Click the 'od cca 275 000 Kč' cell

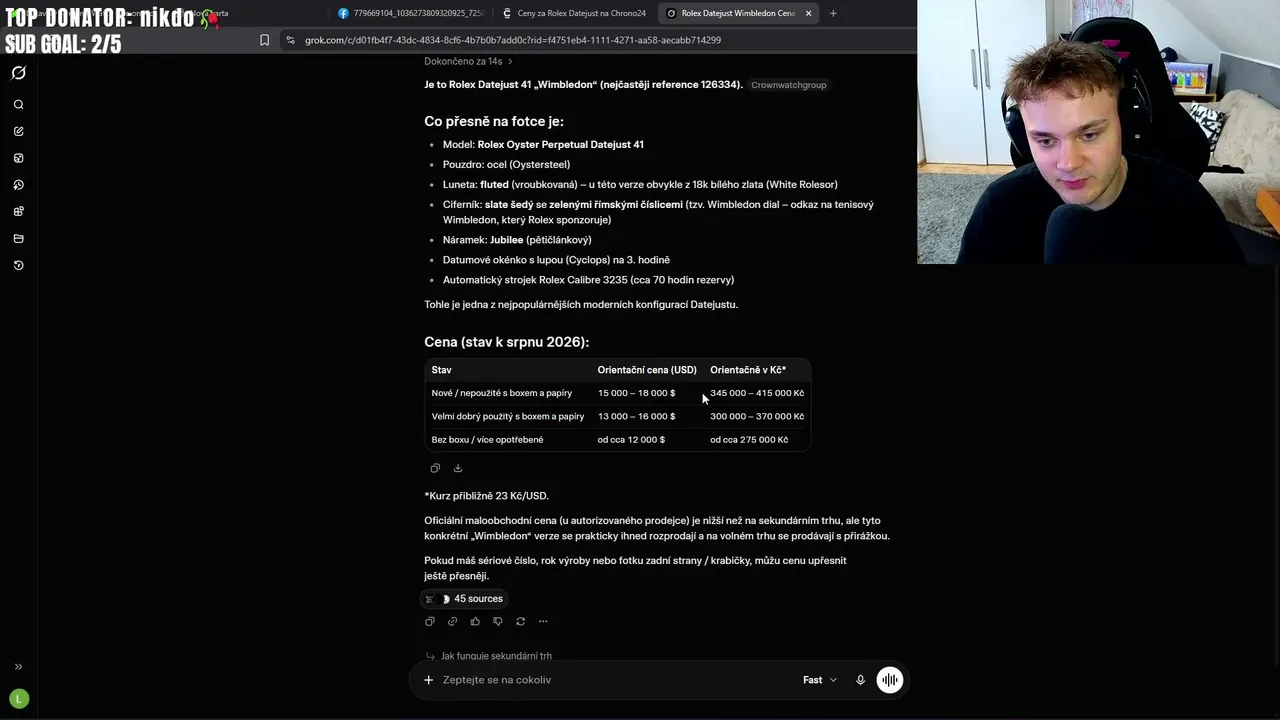(x=749, y=440)
